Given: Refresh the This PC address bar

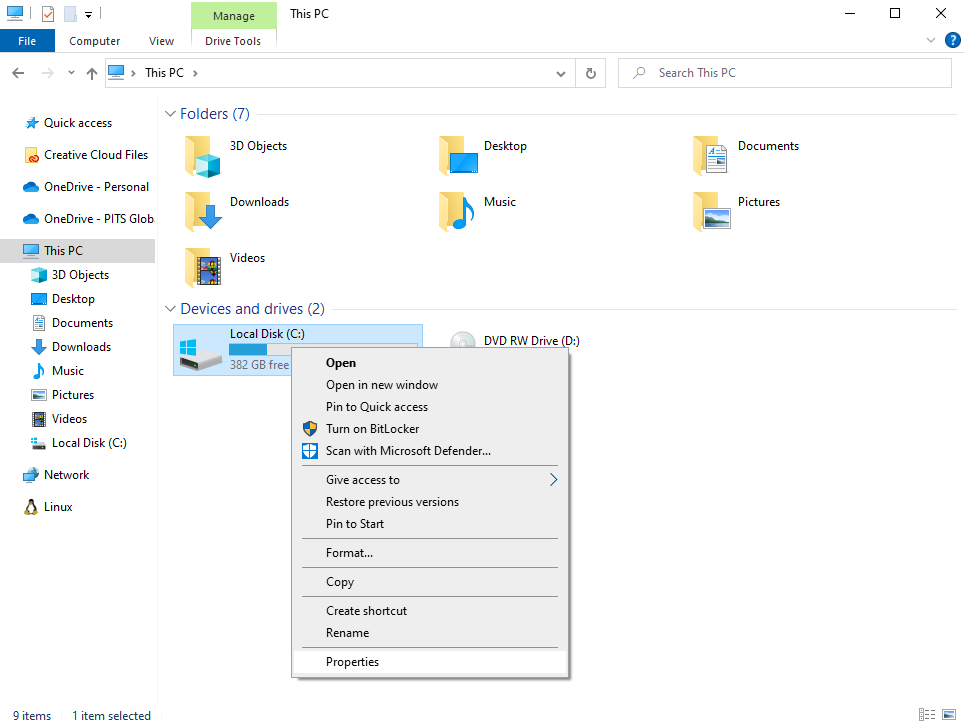Looking at the screenshot, I should [x=590, y=73].
